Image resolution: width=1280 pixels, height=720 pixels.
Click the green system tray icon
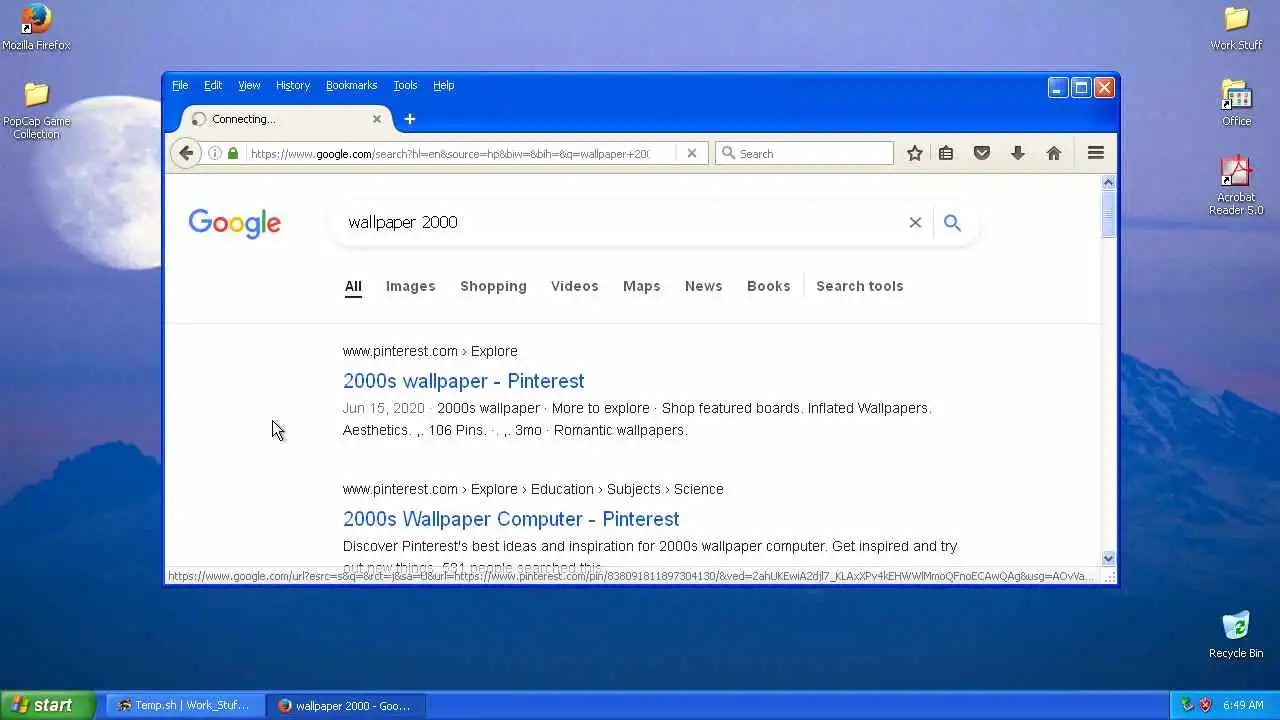click(x=1187, y=705)
